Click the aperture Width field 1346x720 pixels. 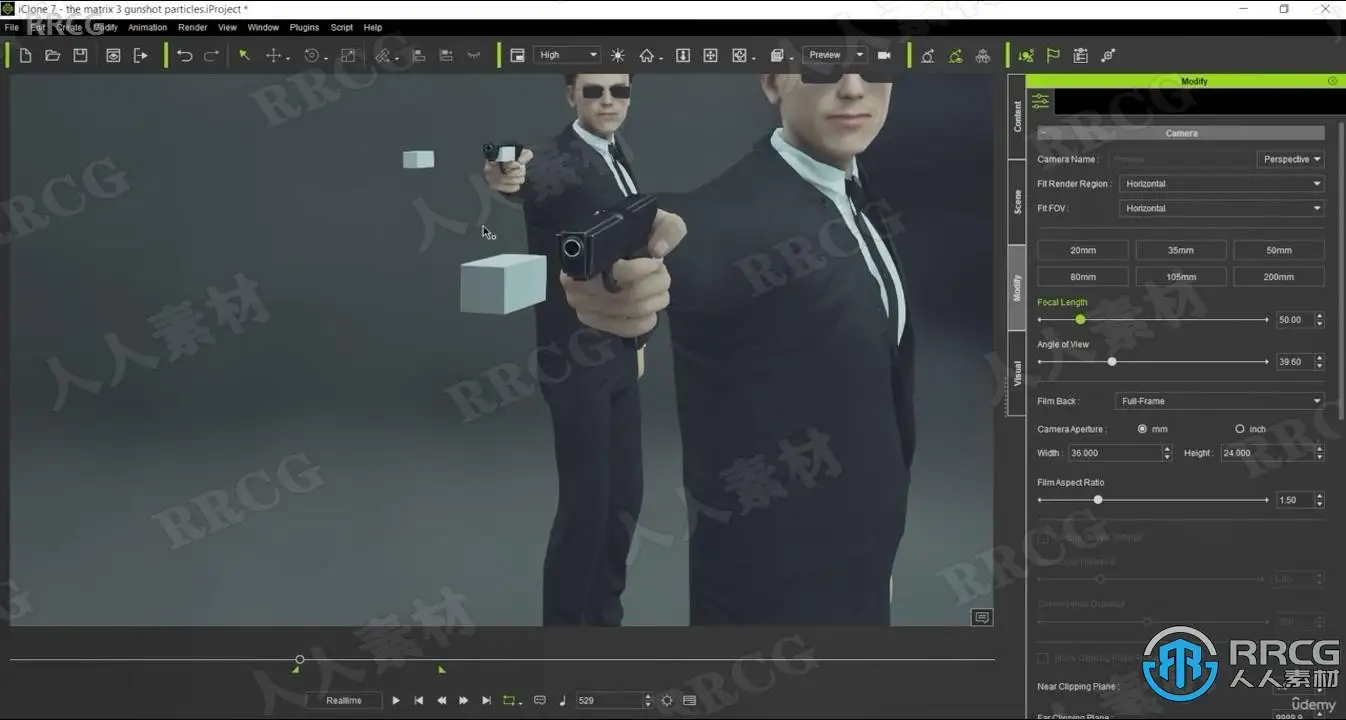coord(1113,453)
